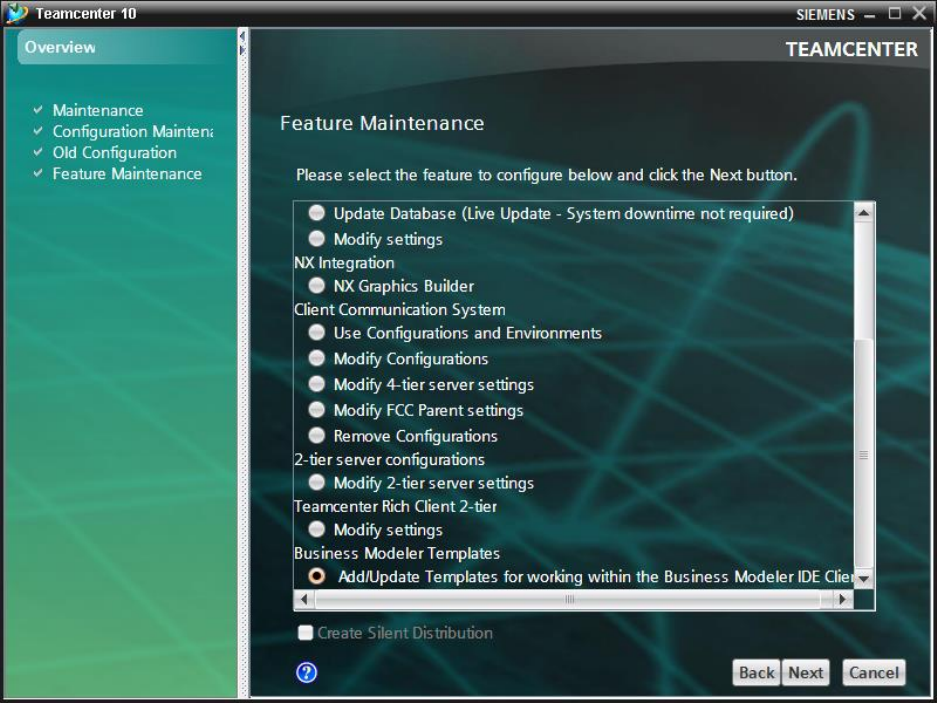Click the feature list scroll down arrow

(864, 578)
